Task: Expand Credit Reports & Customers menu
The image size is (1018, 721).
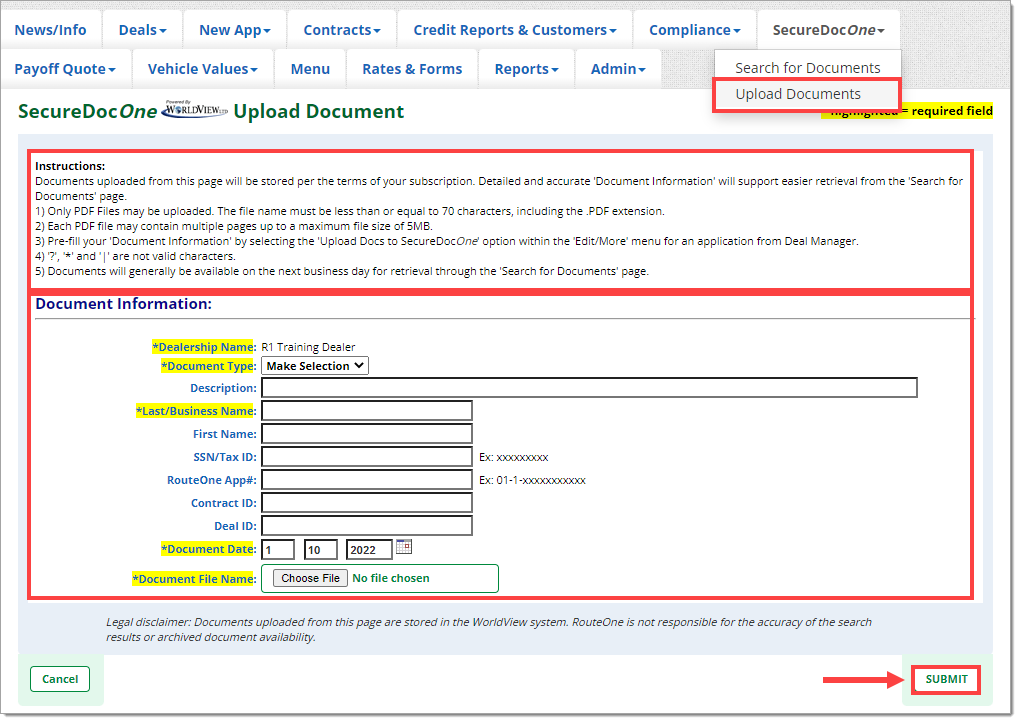Action: coord(514,30)
